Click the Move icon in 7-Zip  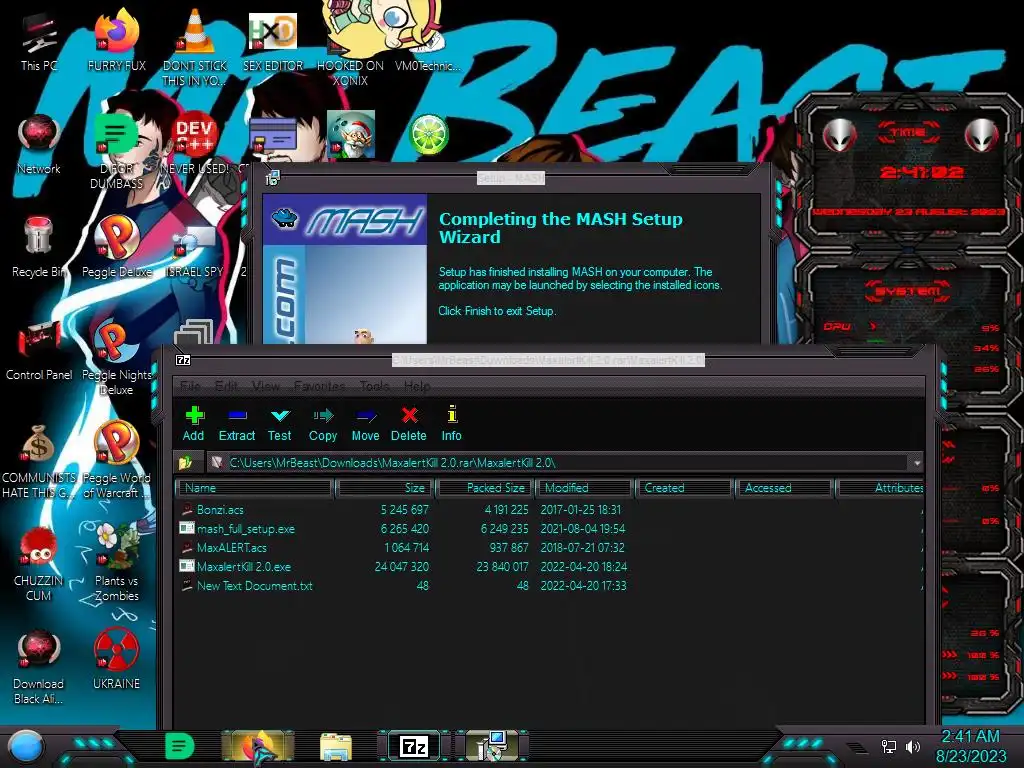(x=366, y=415)
